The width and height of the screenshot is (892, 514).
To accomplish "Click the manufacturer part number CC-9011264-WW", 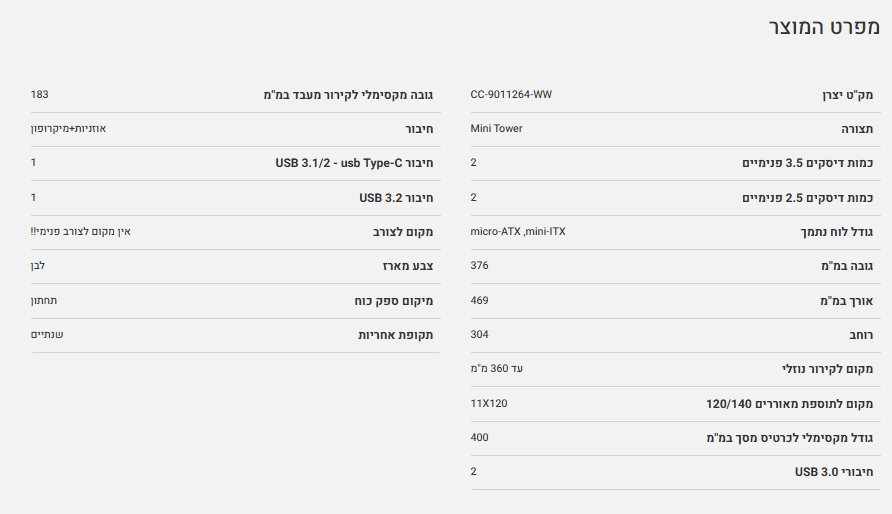I will coord(510,94).
